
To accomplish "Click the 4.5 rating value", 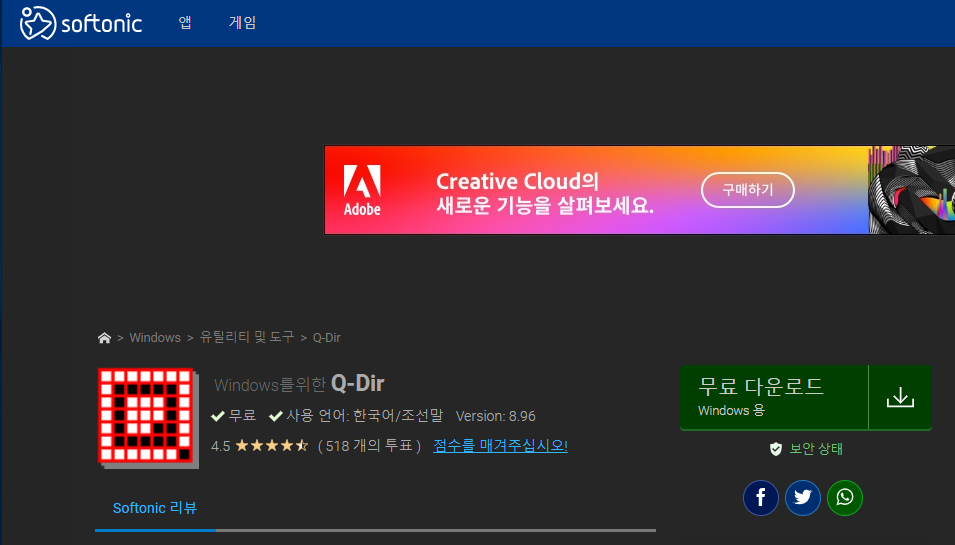I will point(220,446).
